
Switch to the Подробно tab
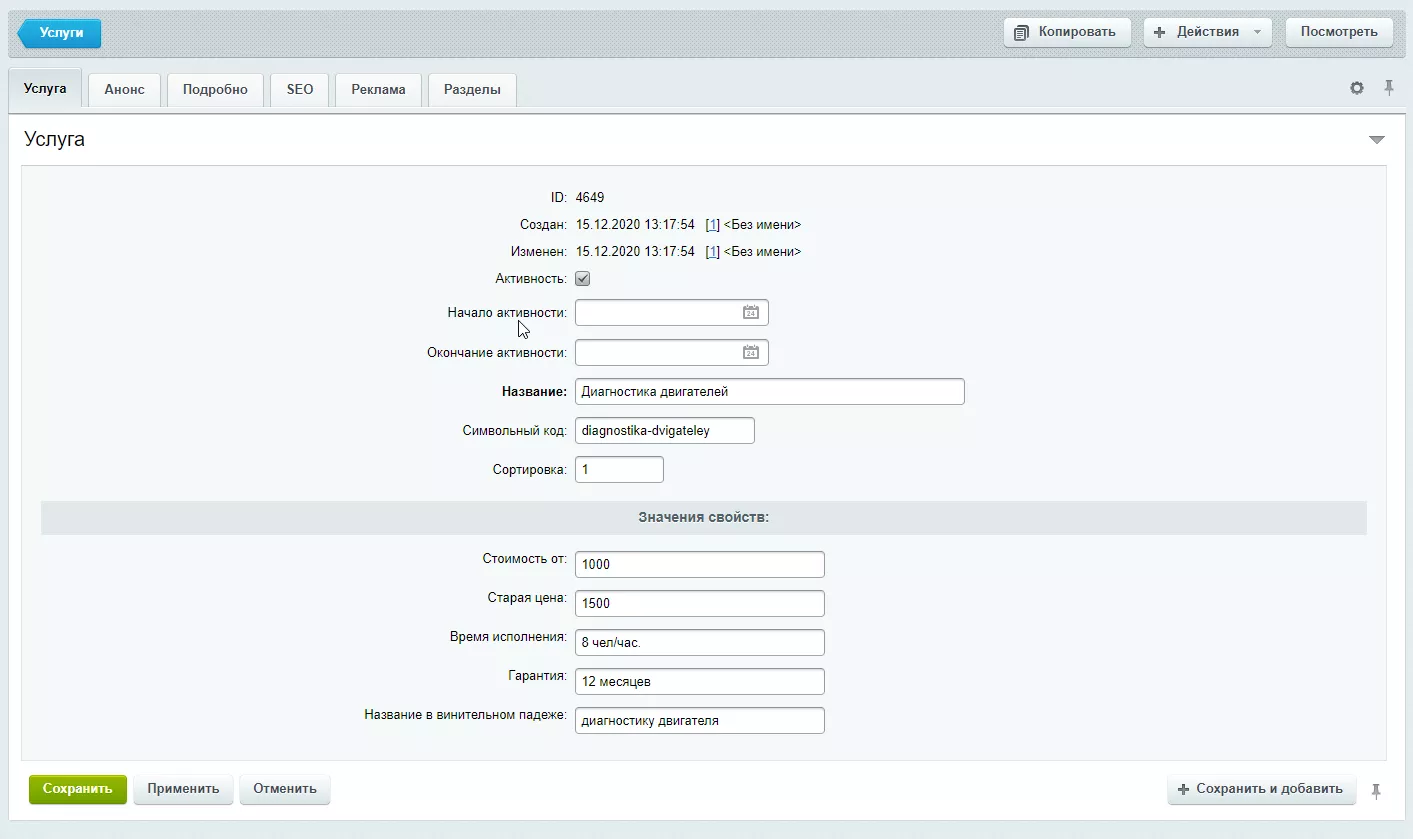click(x=215, y=89)
